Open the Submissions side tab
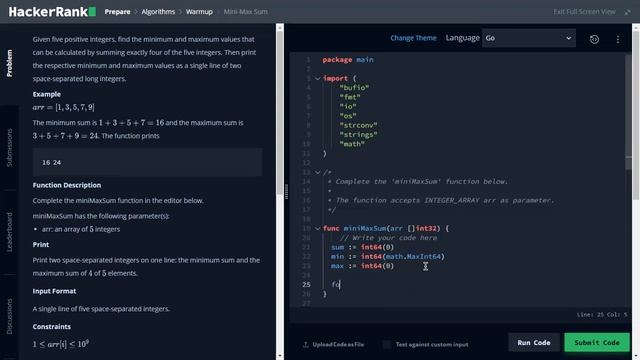 coord(9,148)
